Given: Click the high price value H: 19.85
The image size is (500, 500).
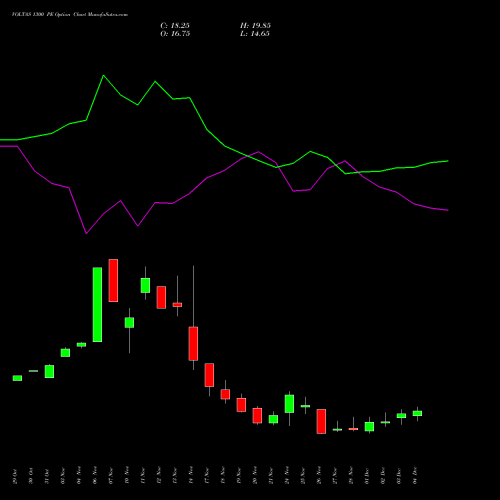Looking at the screenshot, I should tap(255, 26).
